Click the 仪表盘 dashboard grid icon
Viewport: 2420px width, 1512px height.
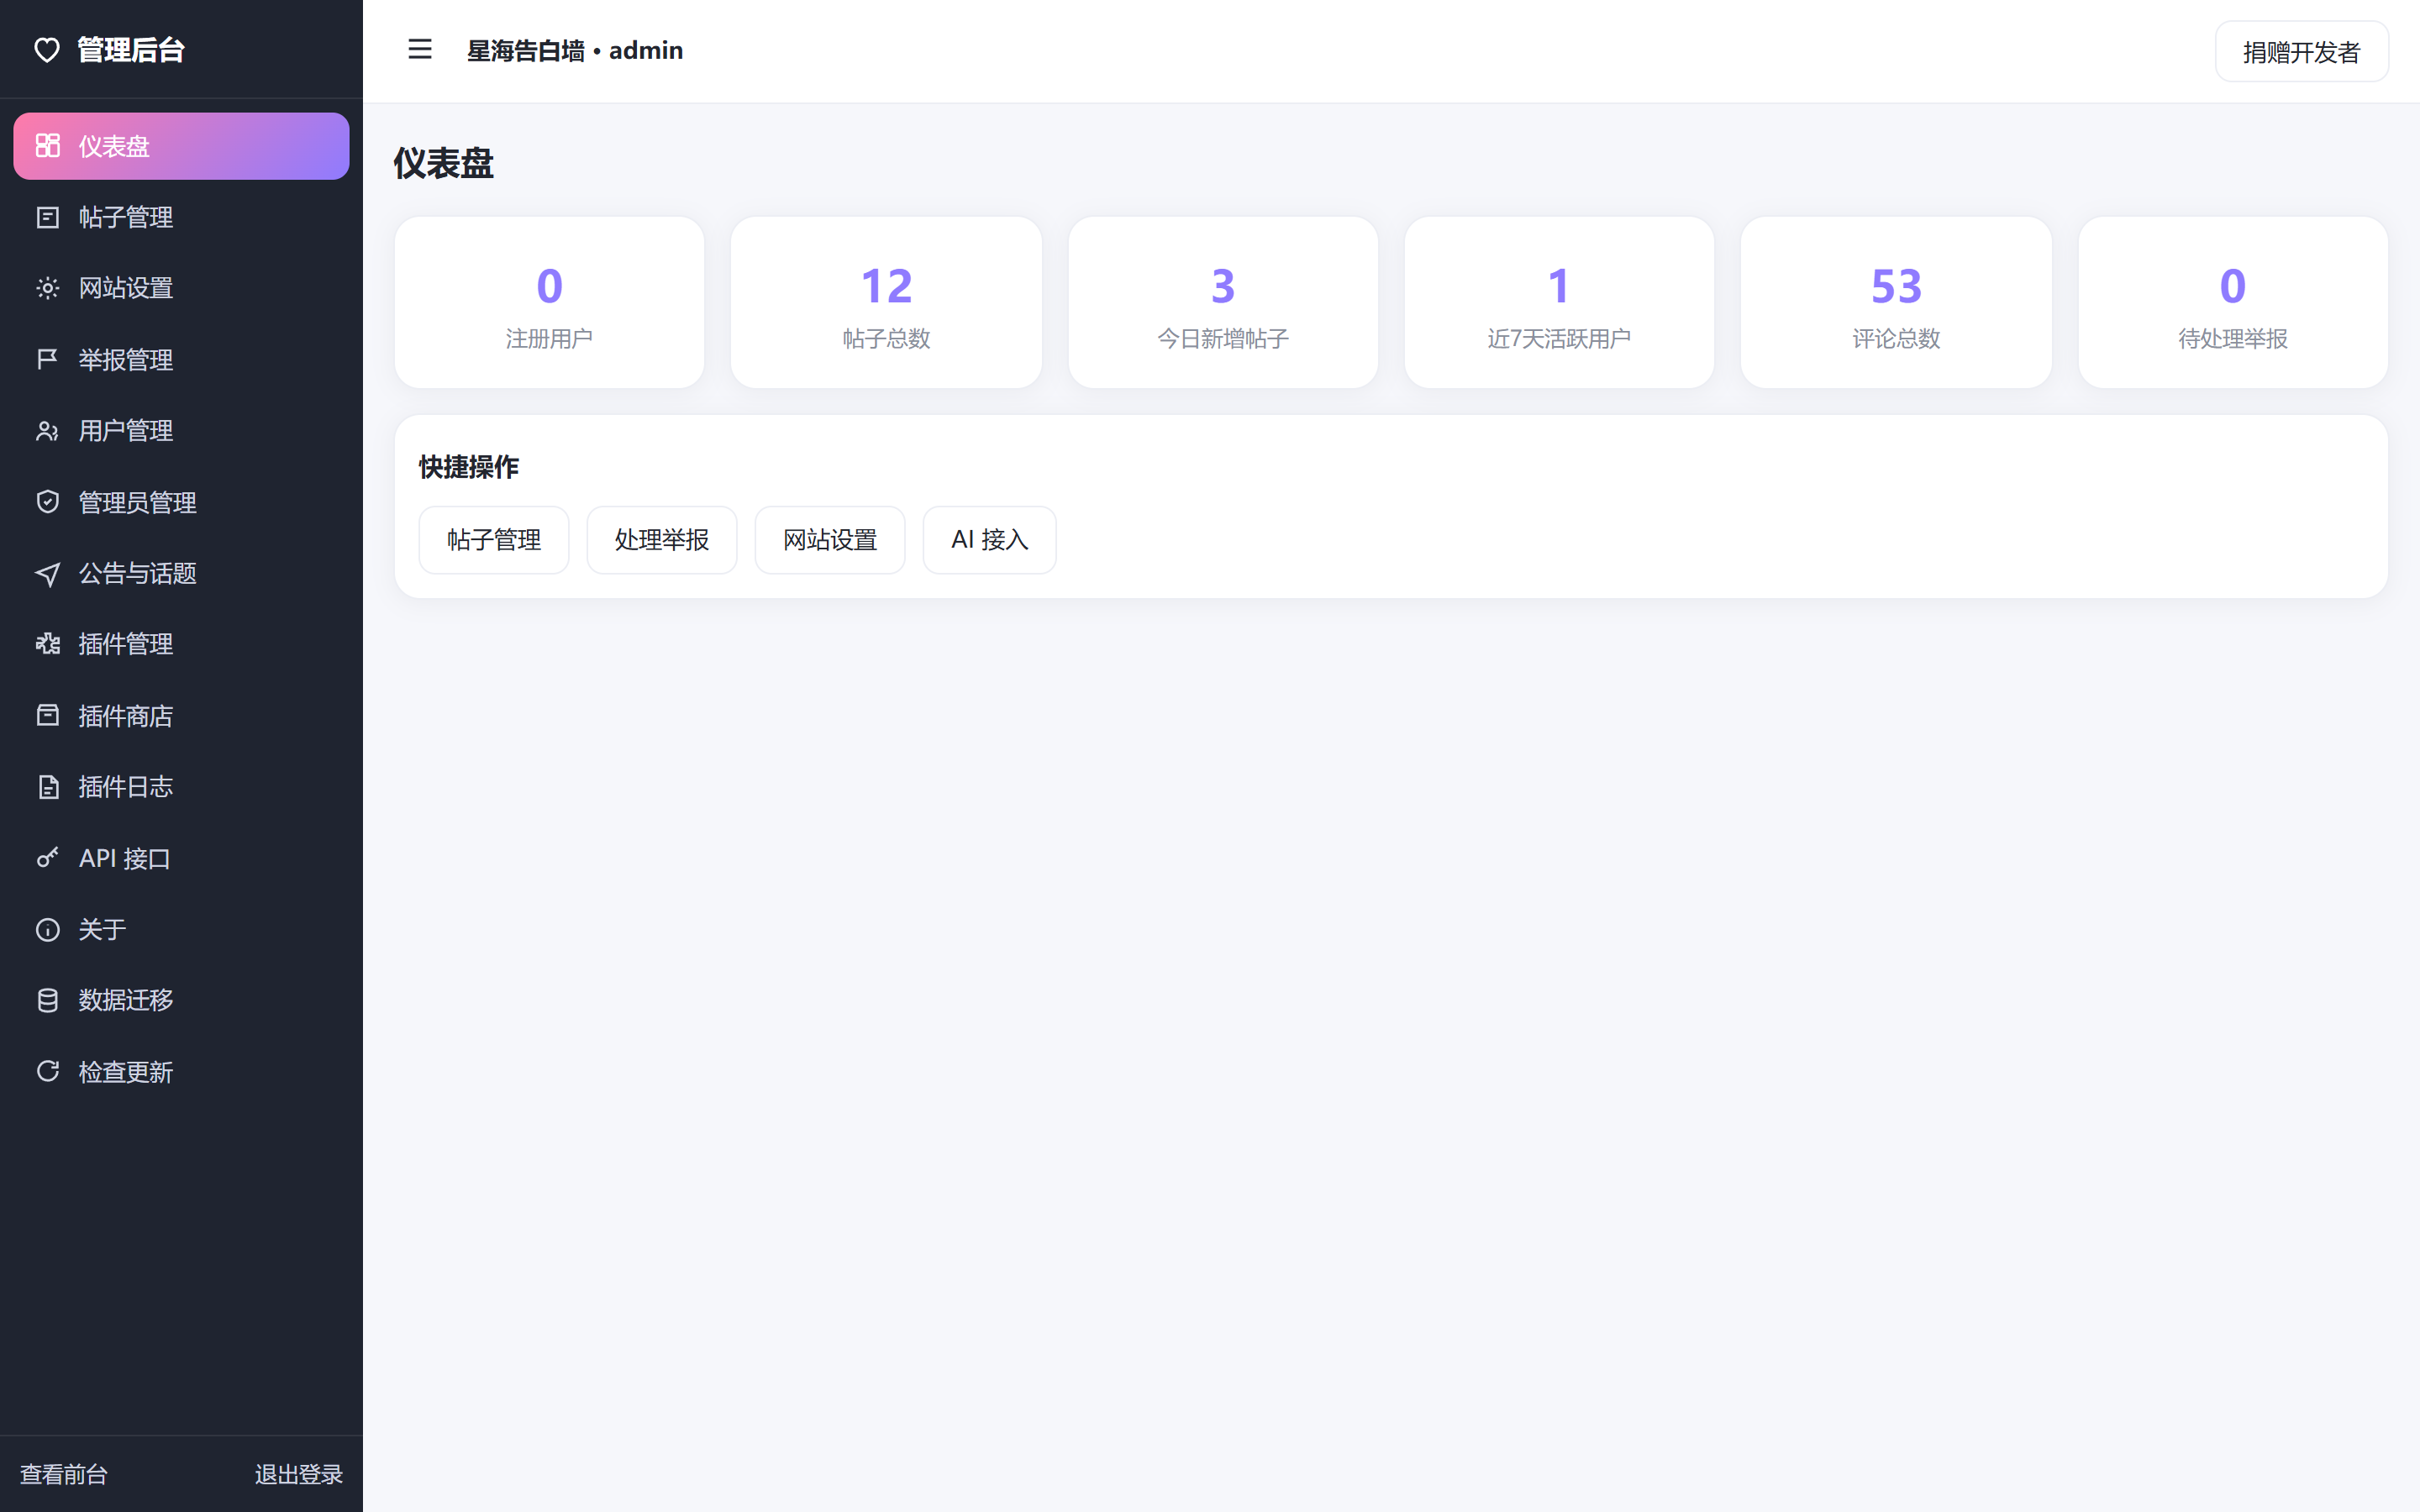tap(47, 146)
